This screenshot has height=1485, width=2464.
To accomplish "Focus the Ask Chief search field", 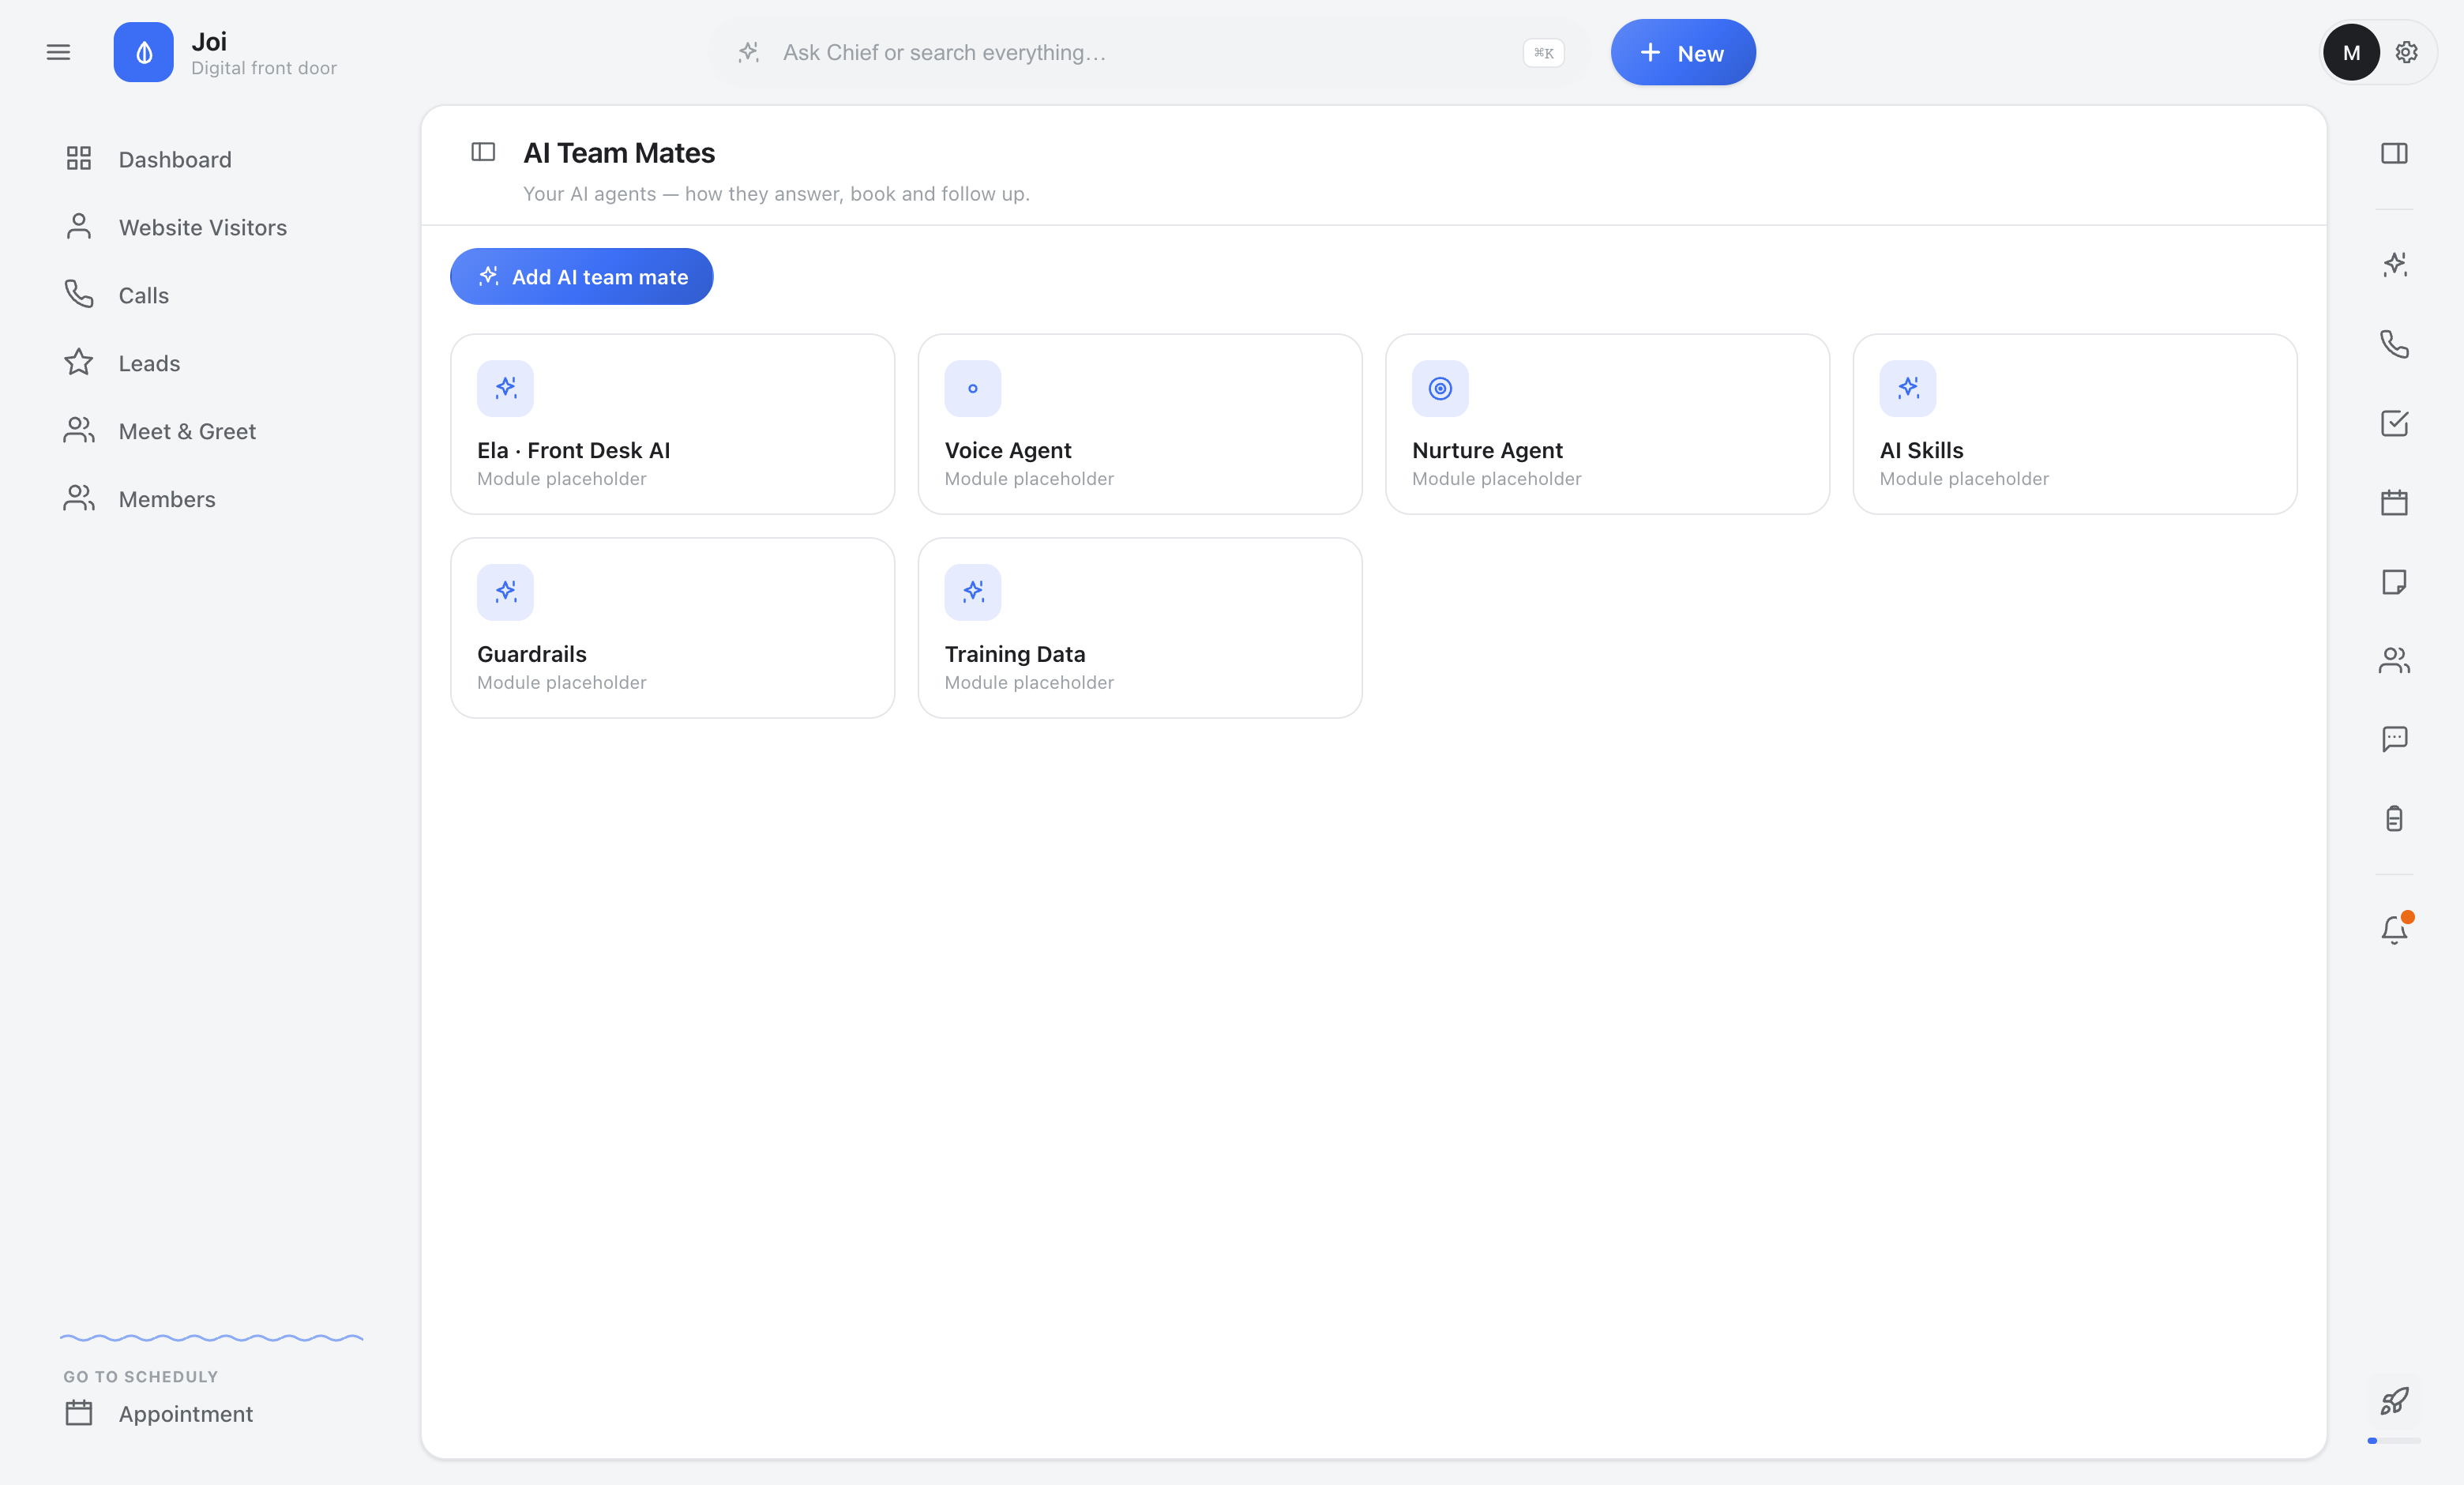I will [1148, 52].
